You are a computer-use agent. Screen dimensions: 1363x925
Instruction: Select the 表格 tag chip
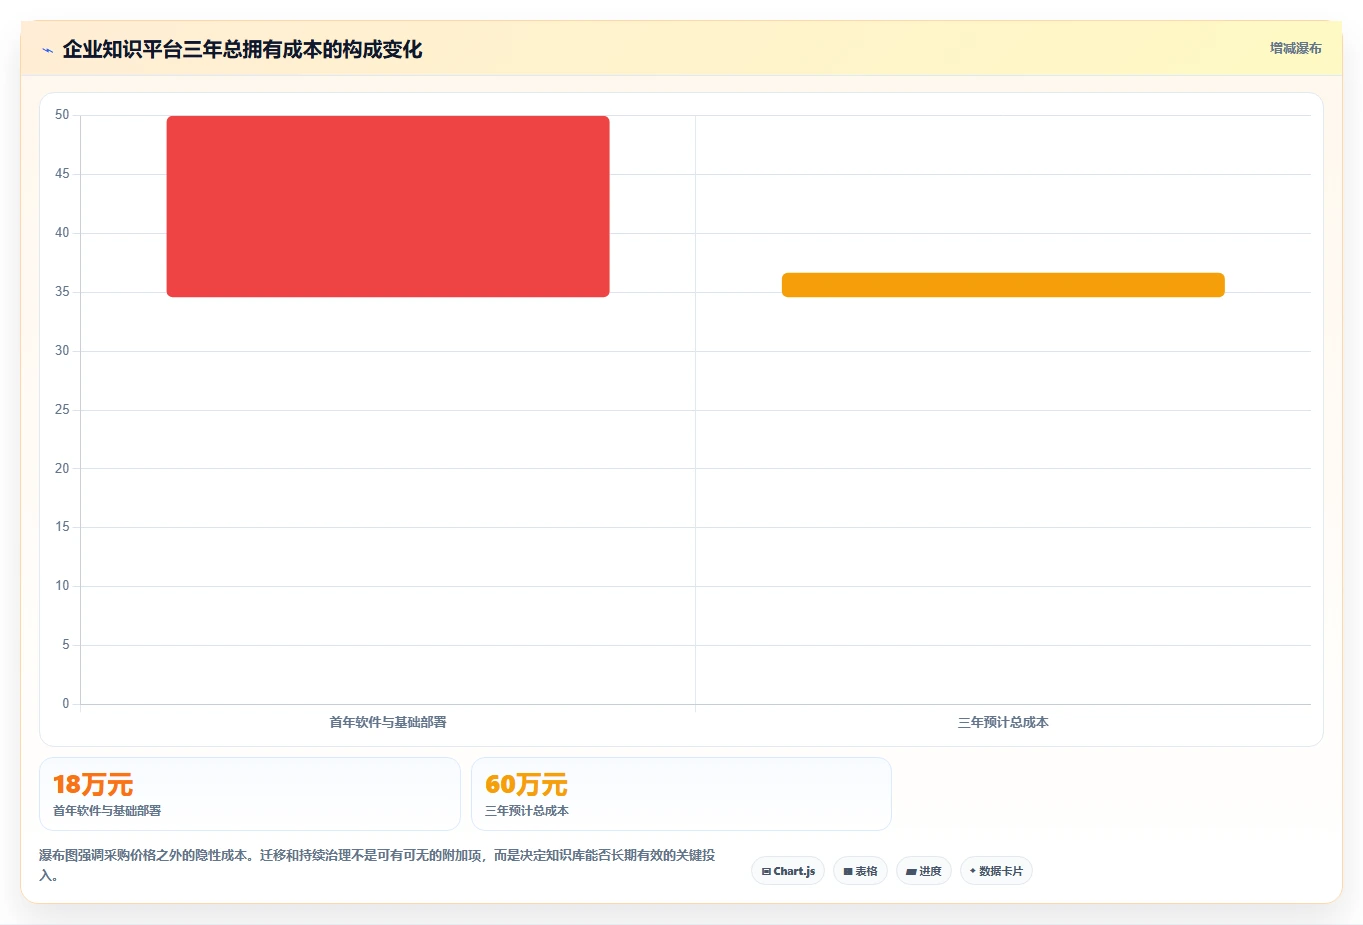(x=860, y=871)
